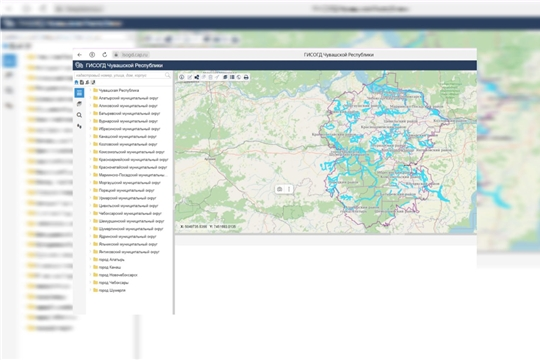Click the camera icon on the map
540x360 pixels.
pos(280,189)
